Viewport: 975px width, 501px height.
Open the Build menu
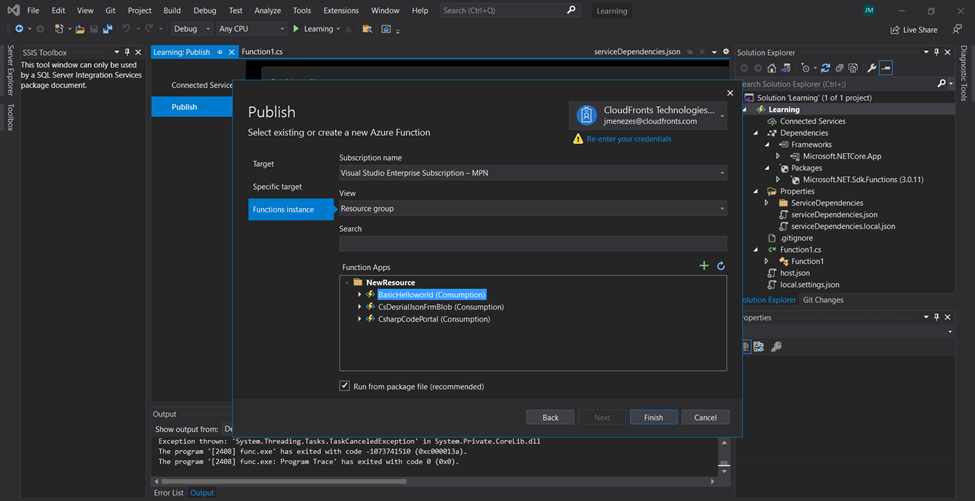pos(172,11)
